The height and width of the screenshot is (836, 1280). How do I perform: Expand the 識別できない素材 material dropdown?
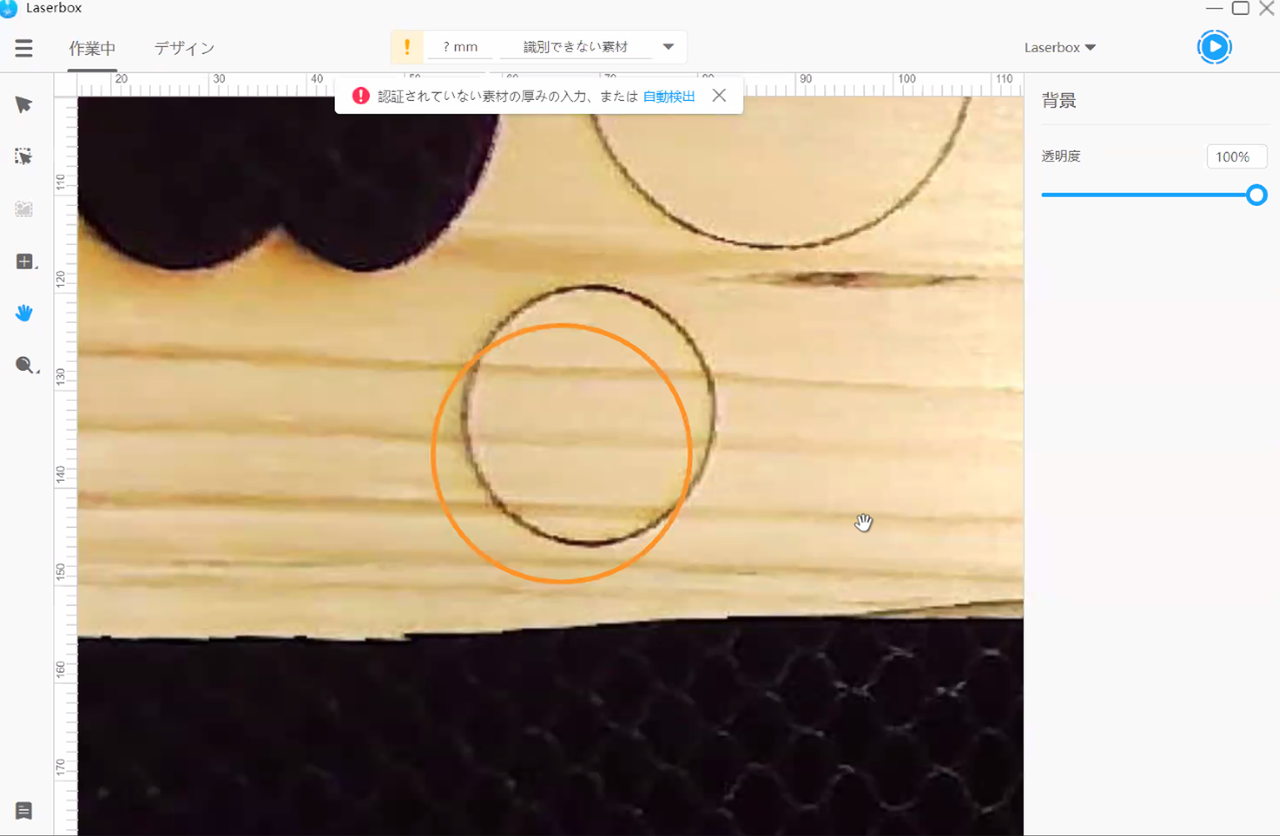click(x=668, y=47)
